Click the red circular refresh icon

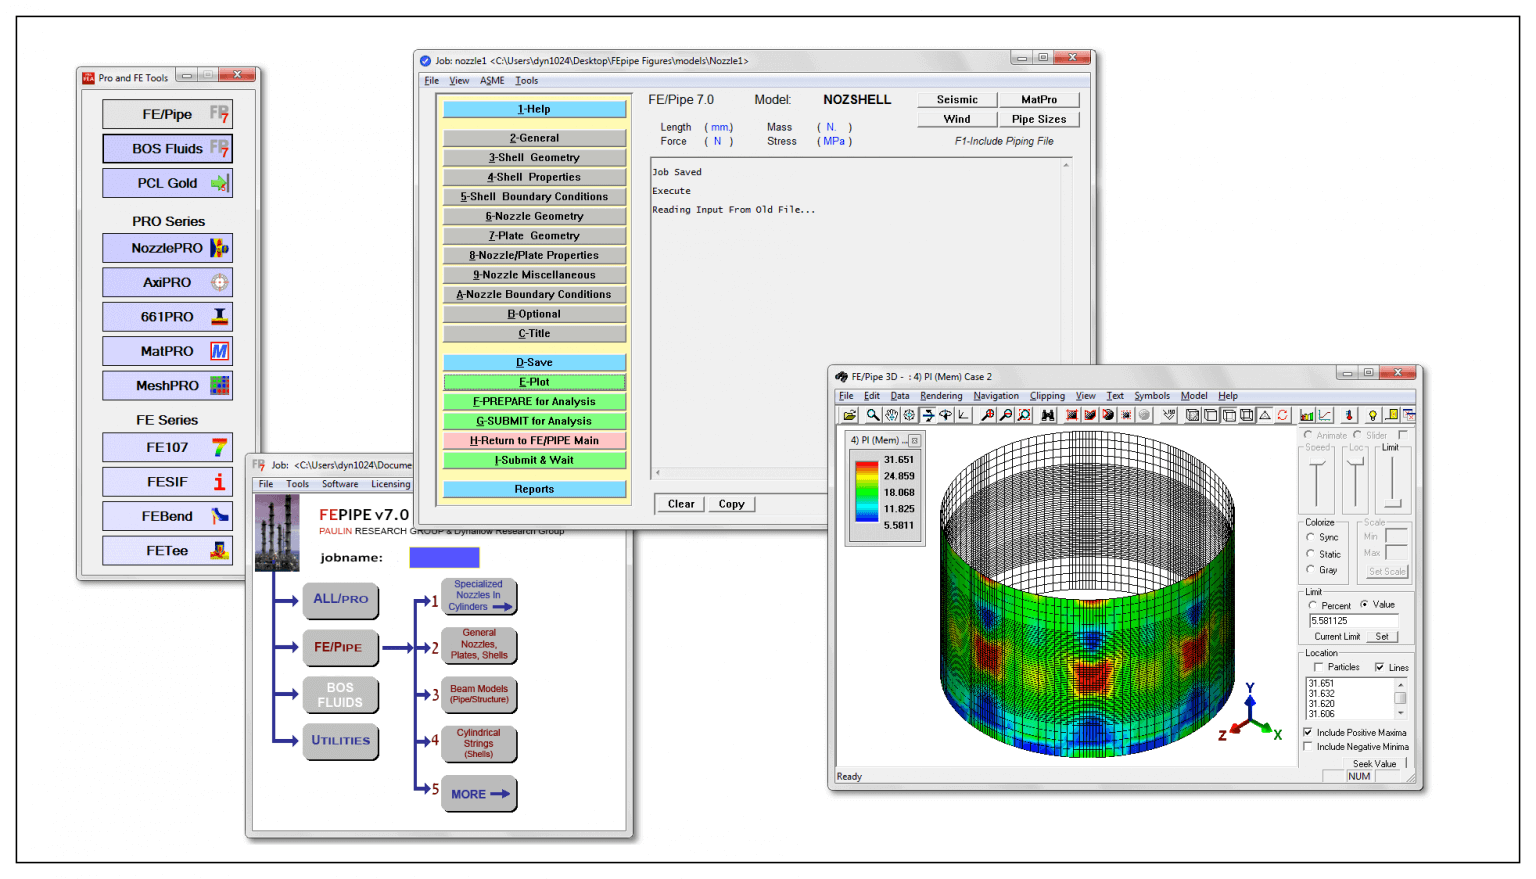point(1281,415)
